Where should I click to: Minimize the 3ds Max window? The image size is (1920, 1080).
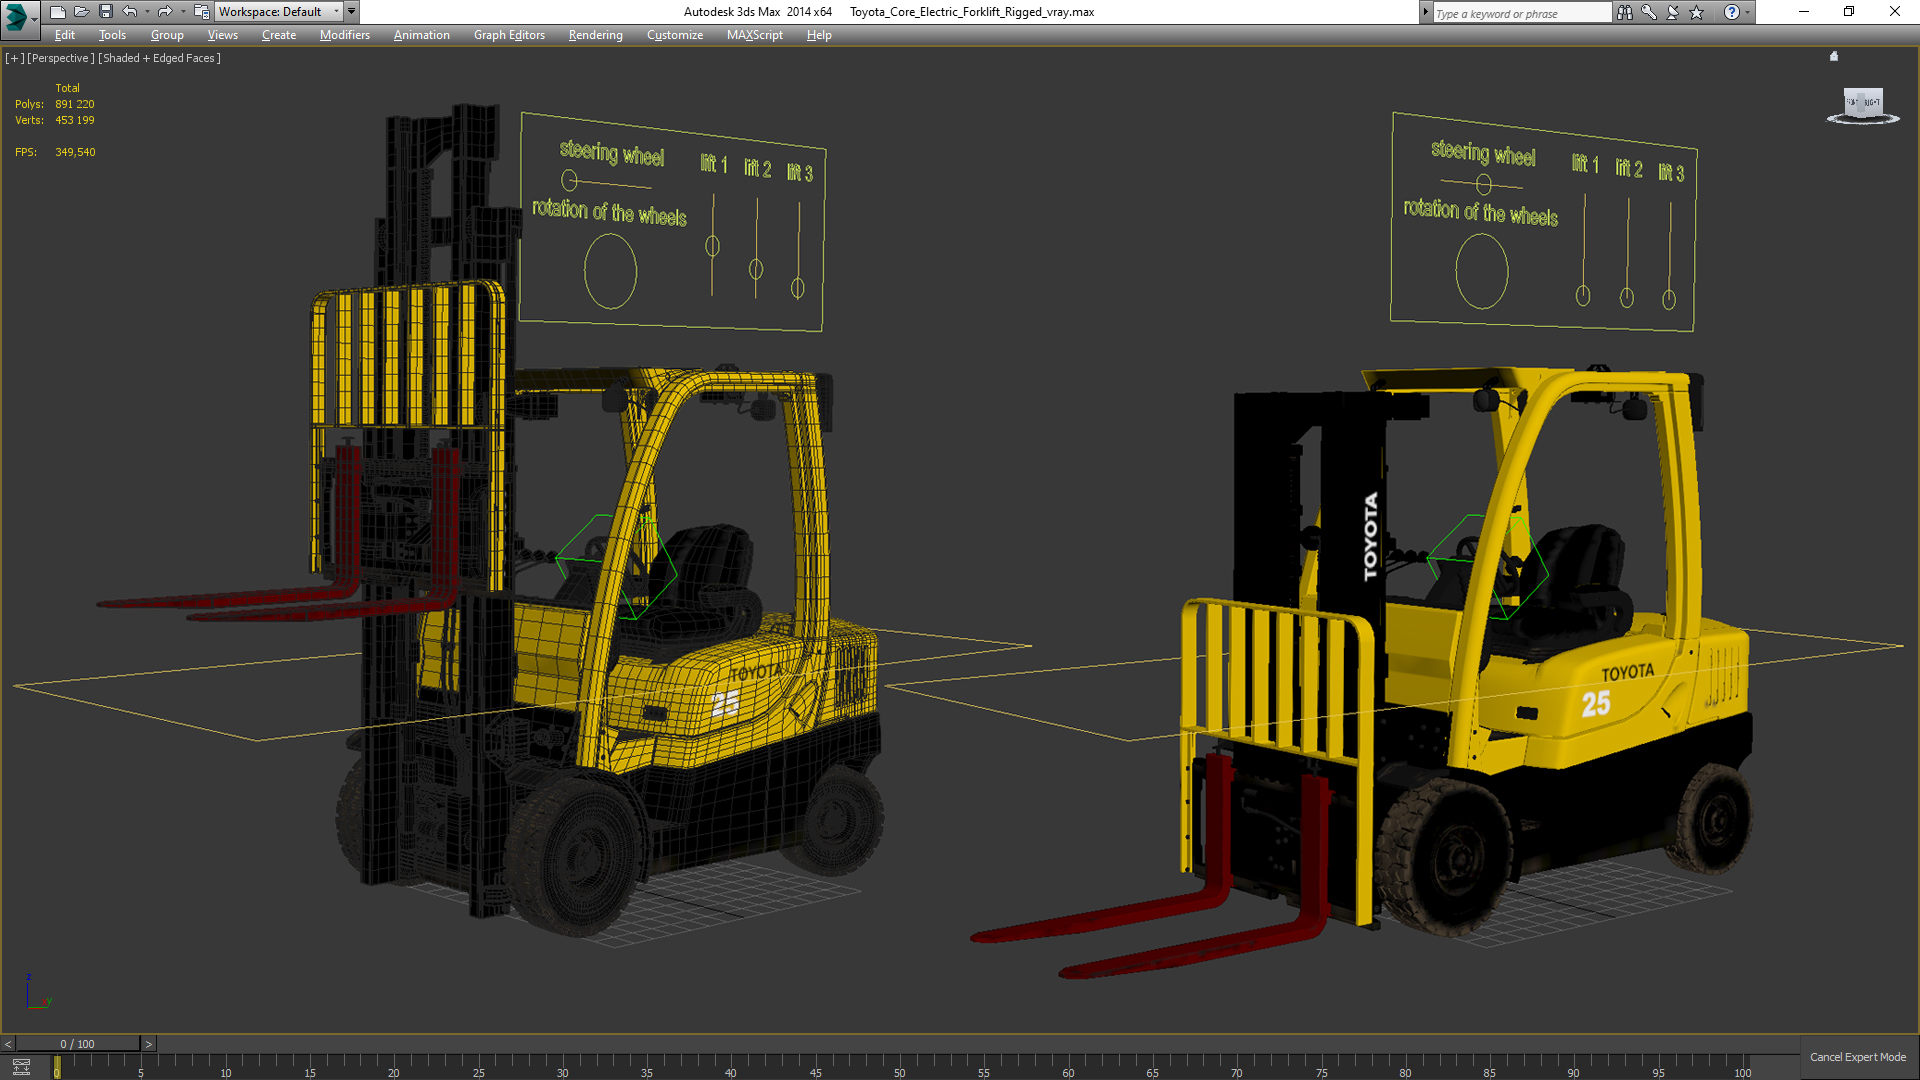(1804, 12)
